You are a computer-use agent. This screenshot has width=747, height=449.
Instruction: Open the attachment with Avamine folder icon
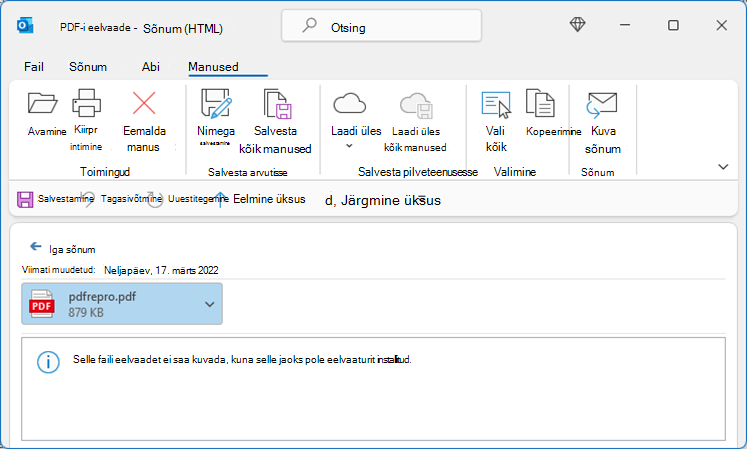point(42,103)
